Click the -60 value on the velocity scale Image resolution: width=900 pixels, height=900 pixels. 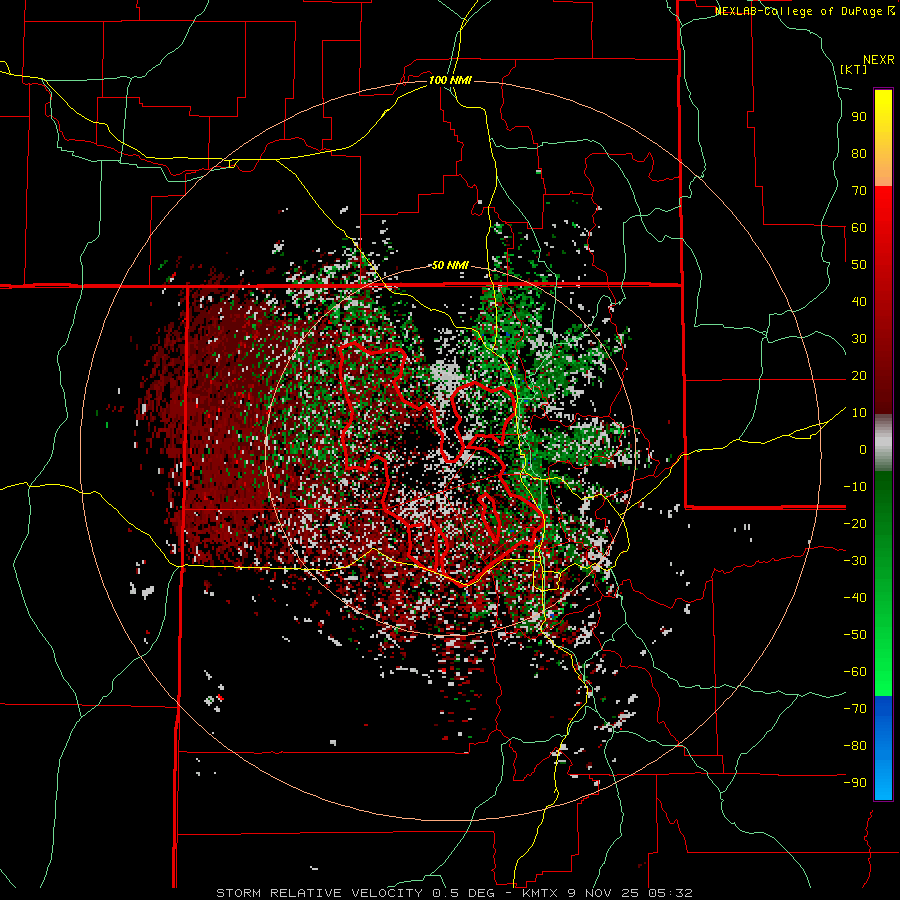855,672
